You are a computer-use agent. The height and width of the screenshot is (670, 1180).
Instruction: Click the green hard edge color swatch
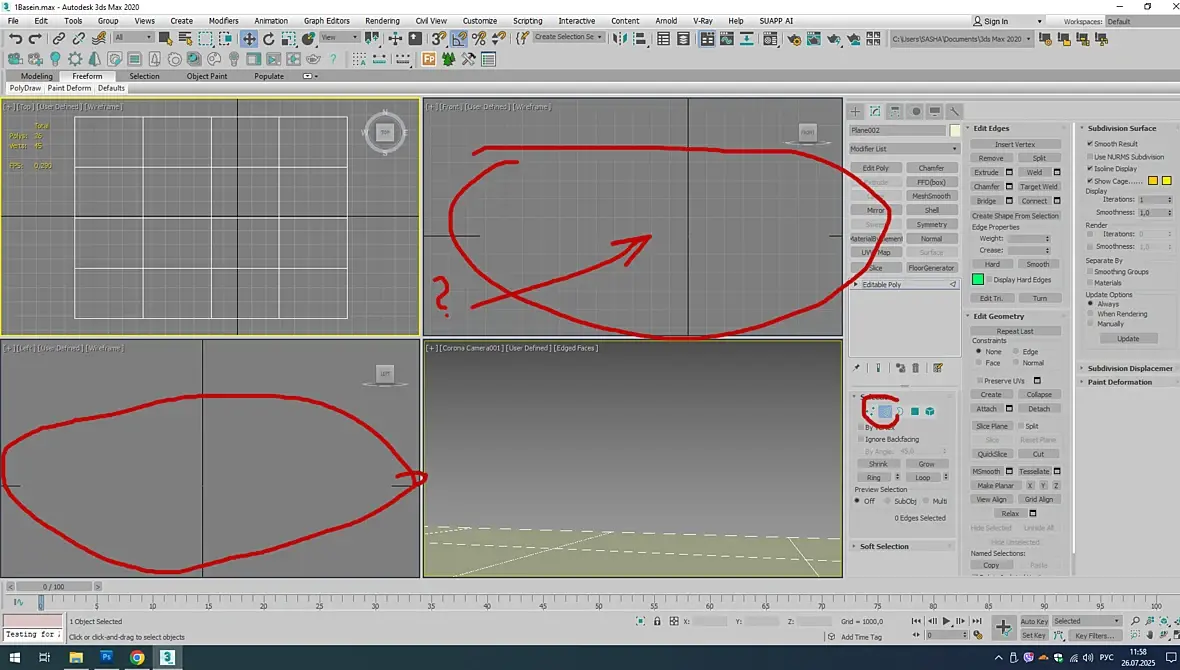tap(978, 279)
